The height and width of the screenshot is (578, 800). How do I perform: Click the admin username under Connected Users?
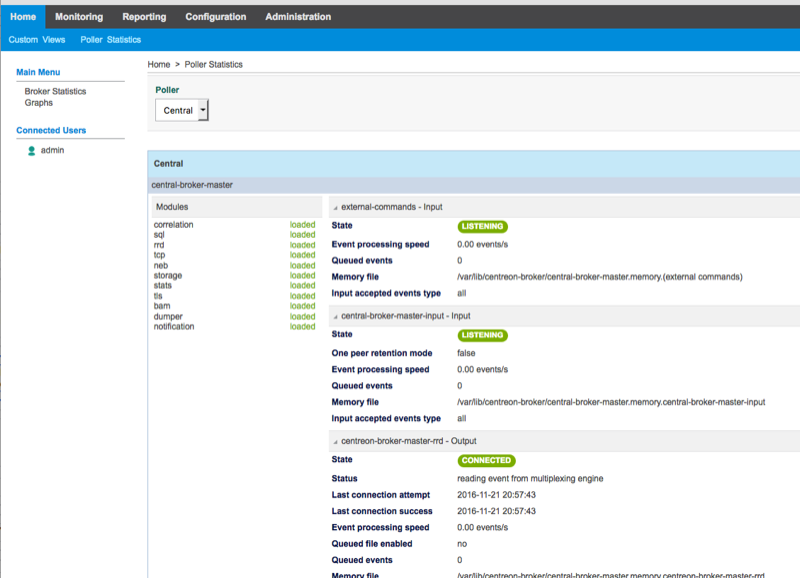[x=53, y=150]
